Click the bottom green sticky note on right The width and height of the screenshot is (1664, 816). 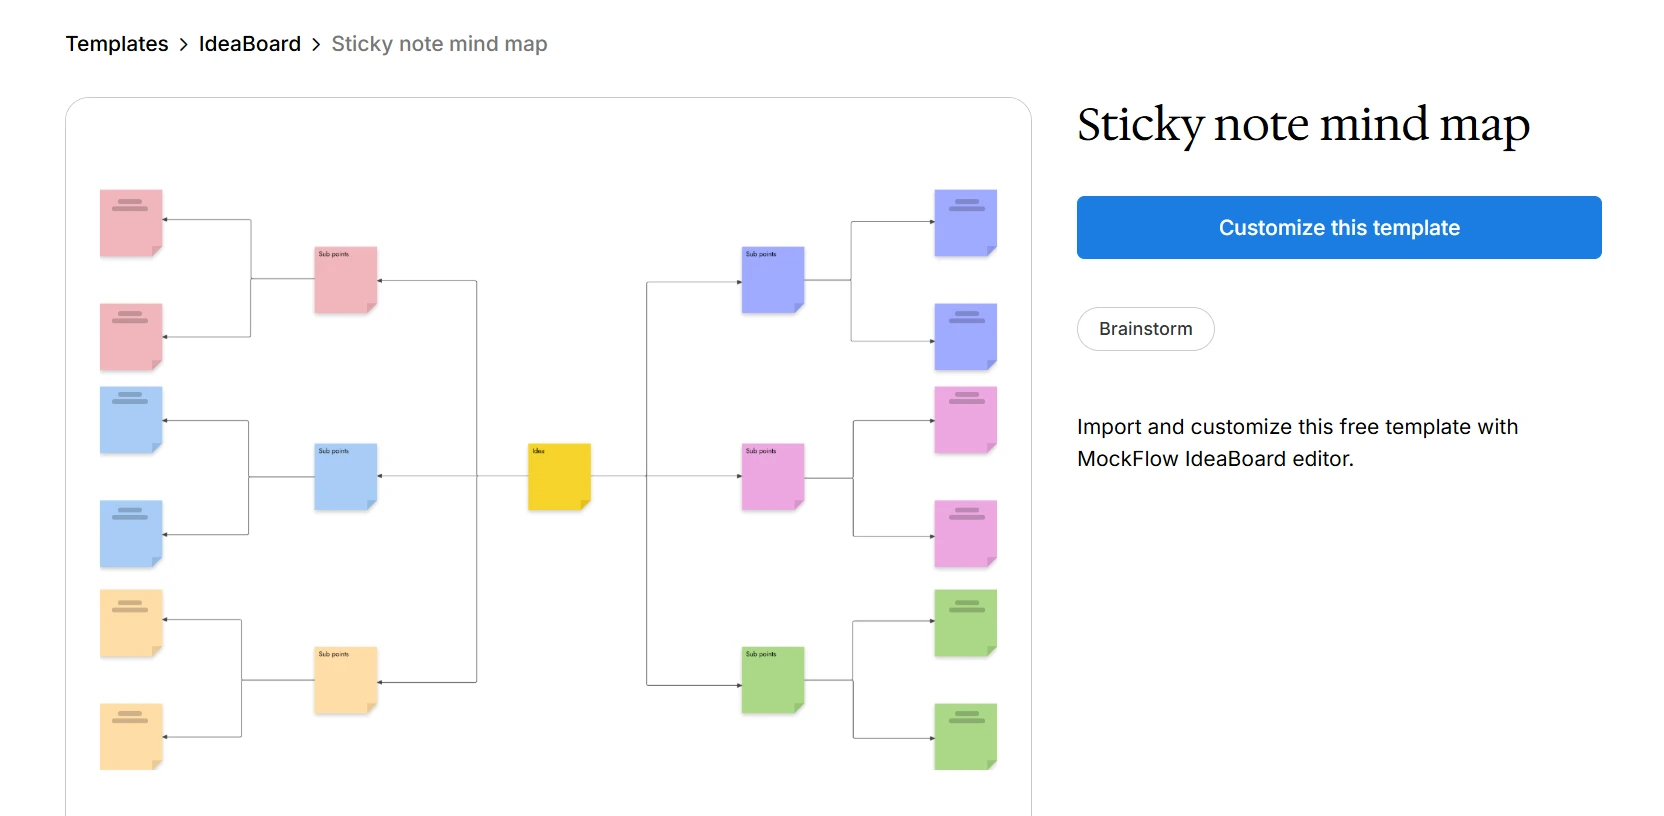[x=964, y=737]
